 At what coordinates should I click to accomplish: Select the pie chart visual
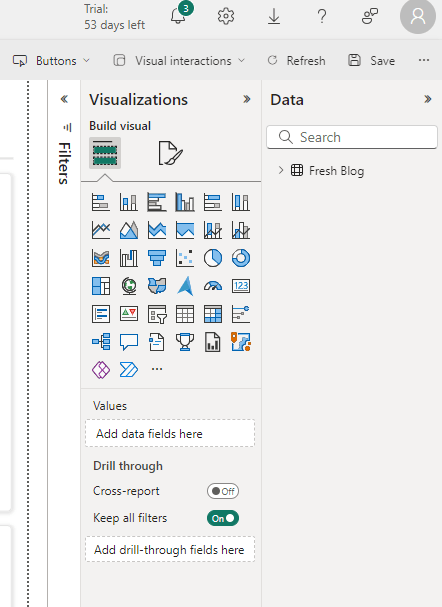pos(213,258)
